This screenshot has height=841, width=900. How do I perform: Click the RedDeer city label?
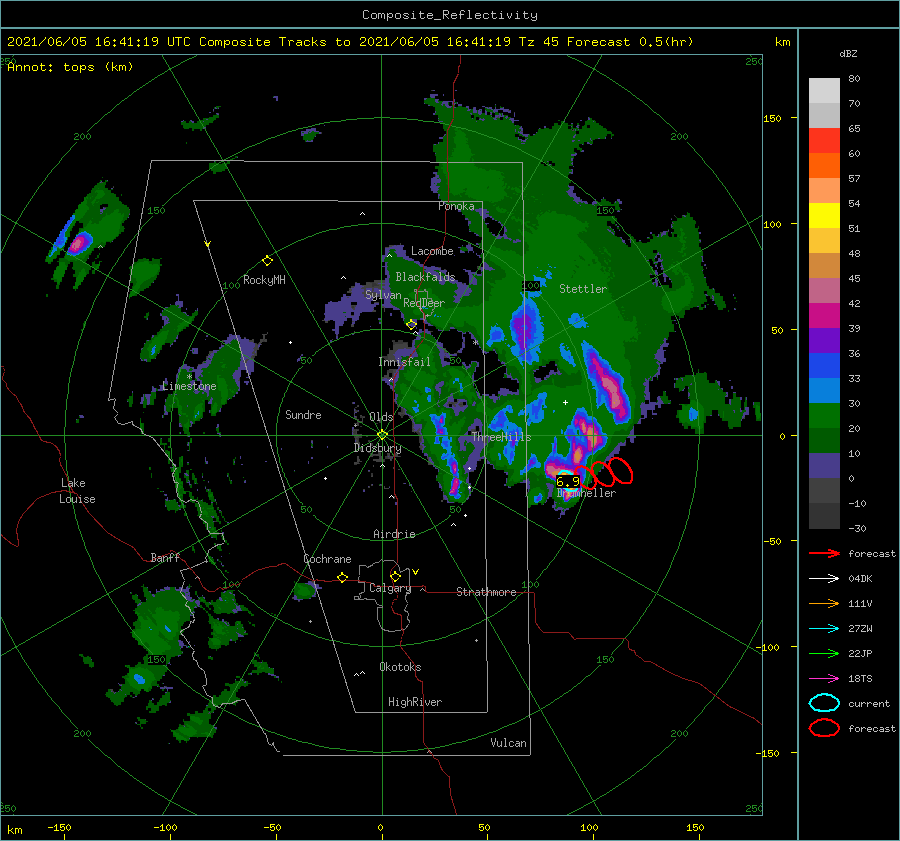click(424, 303)
